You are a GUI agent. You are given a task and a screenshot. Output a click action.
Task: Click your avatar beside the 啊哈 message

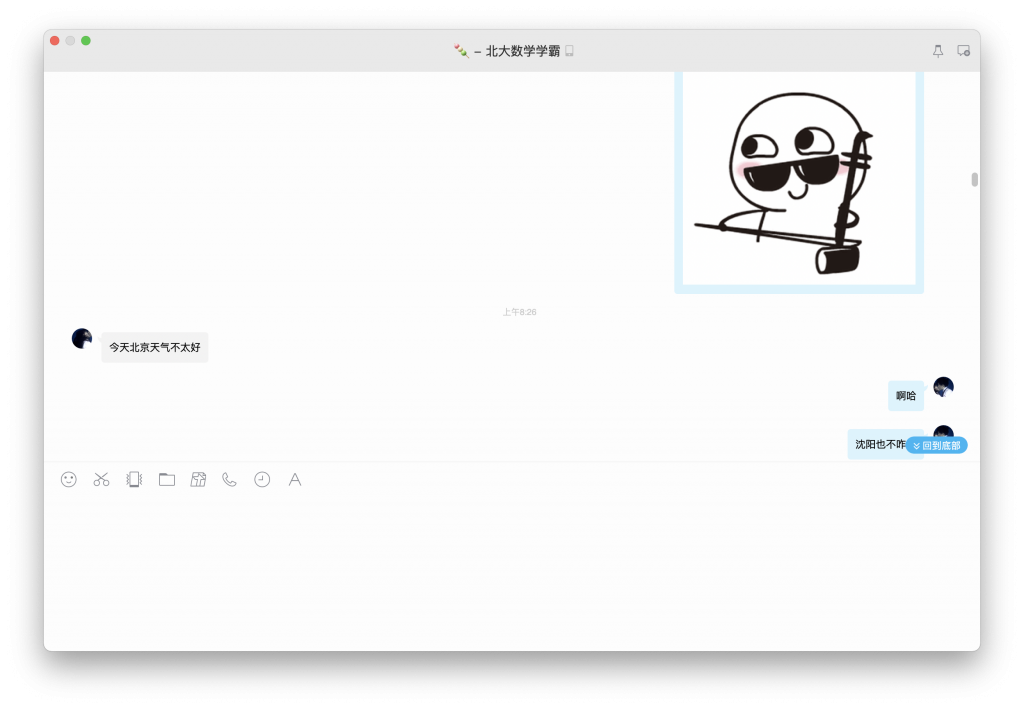[x=943, y=387]
